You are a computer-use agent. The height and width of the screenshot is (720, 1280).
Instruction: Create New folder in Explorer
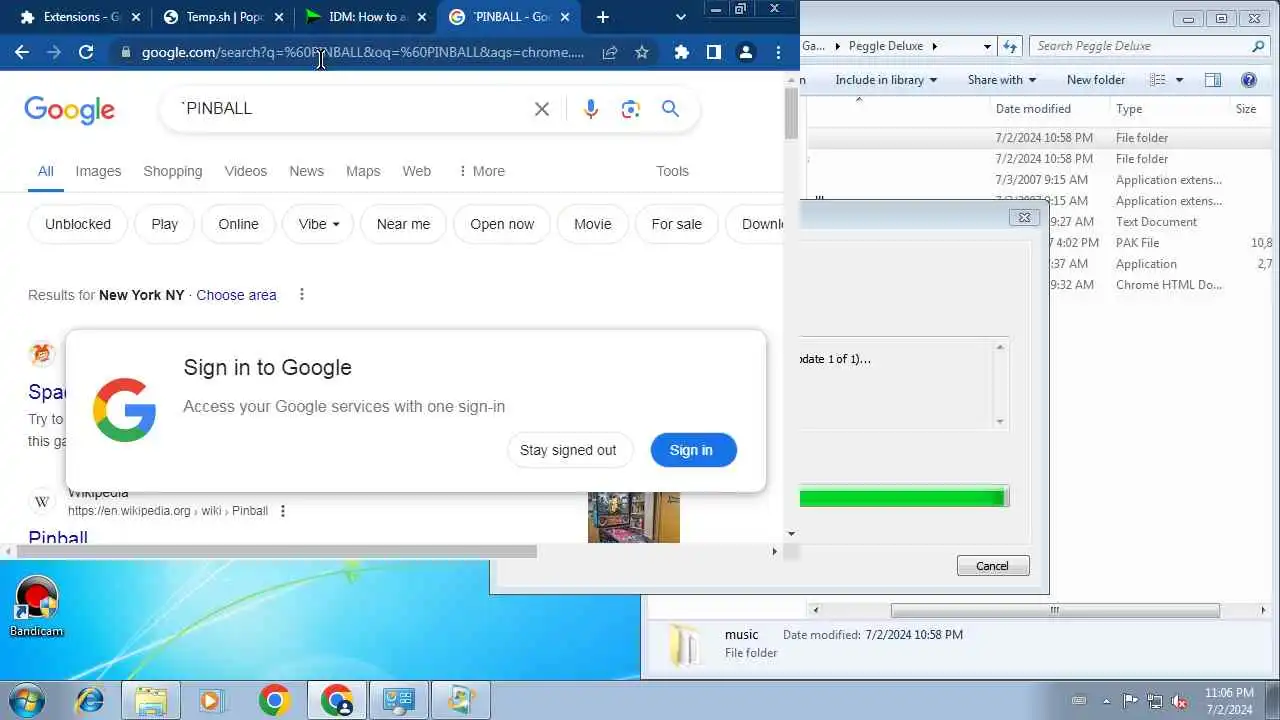1095,80
